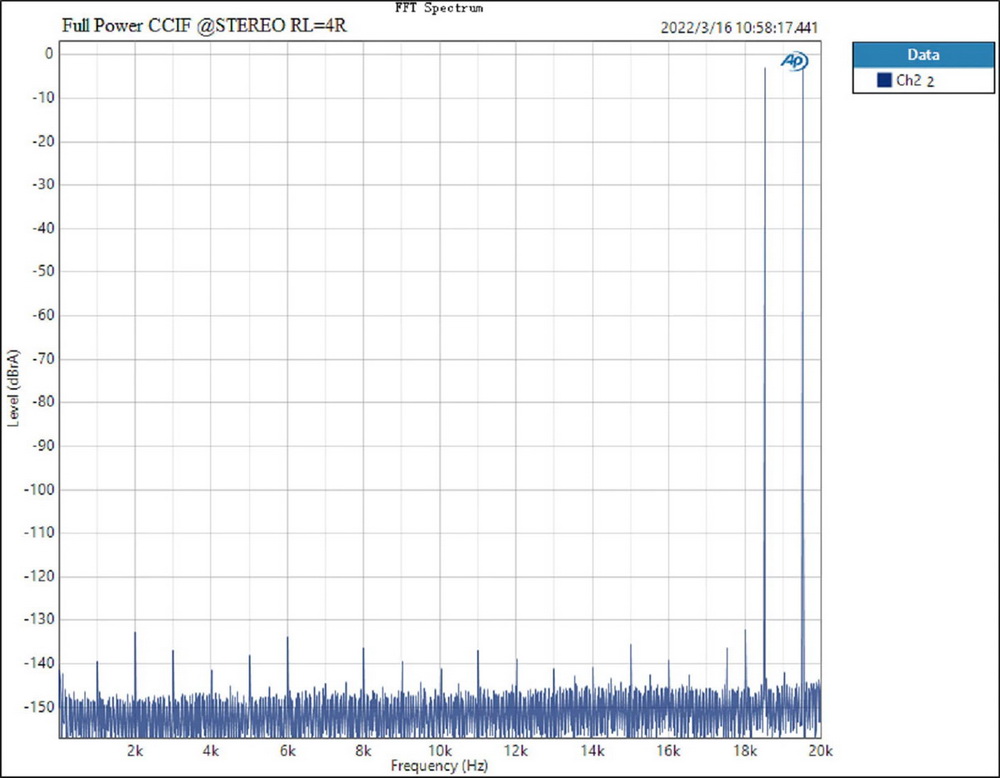
Task: Select the Ch2 trace label in legend
Action: pyautogui.click(x=908, y=81)
